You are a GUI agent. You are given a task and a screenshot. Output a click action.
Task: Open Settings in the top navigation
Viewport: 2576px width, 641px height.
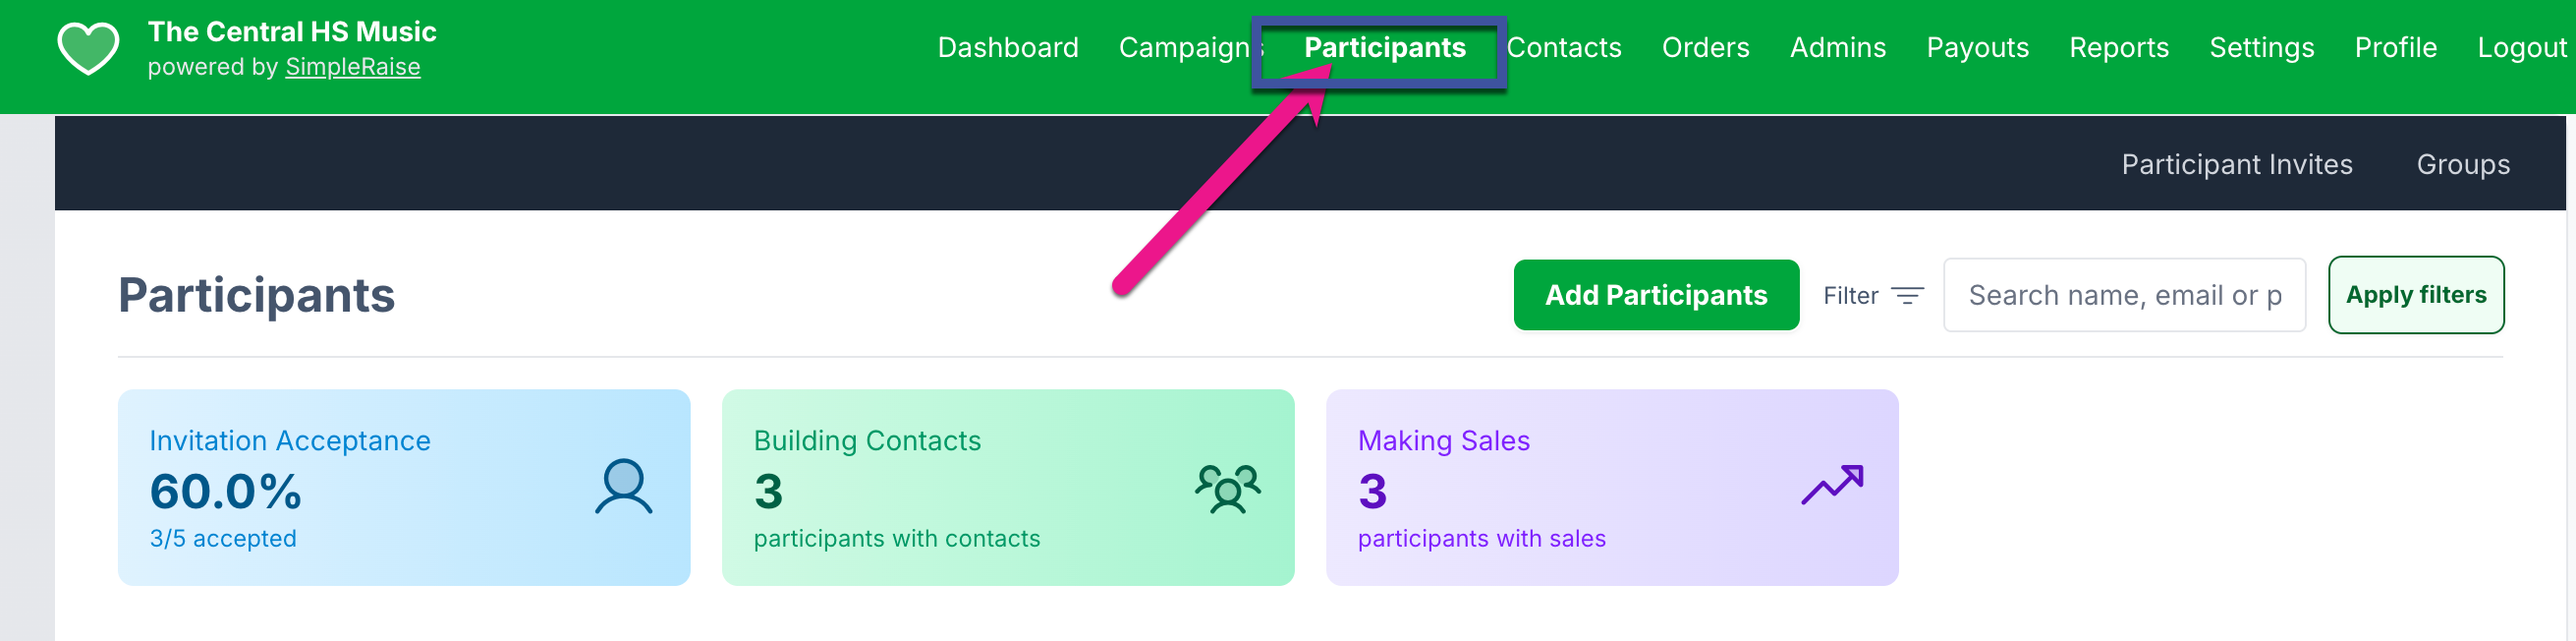point(2261,48)
